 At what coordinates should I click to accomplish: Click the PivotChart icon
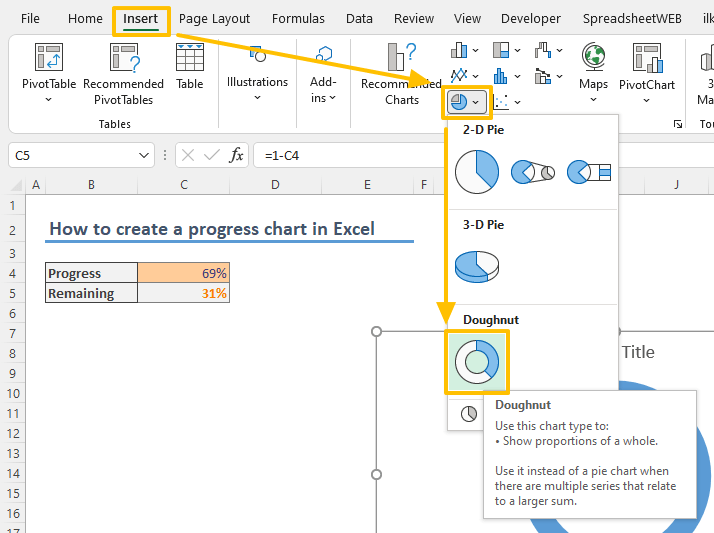(647, 58)
